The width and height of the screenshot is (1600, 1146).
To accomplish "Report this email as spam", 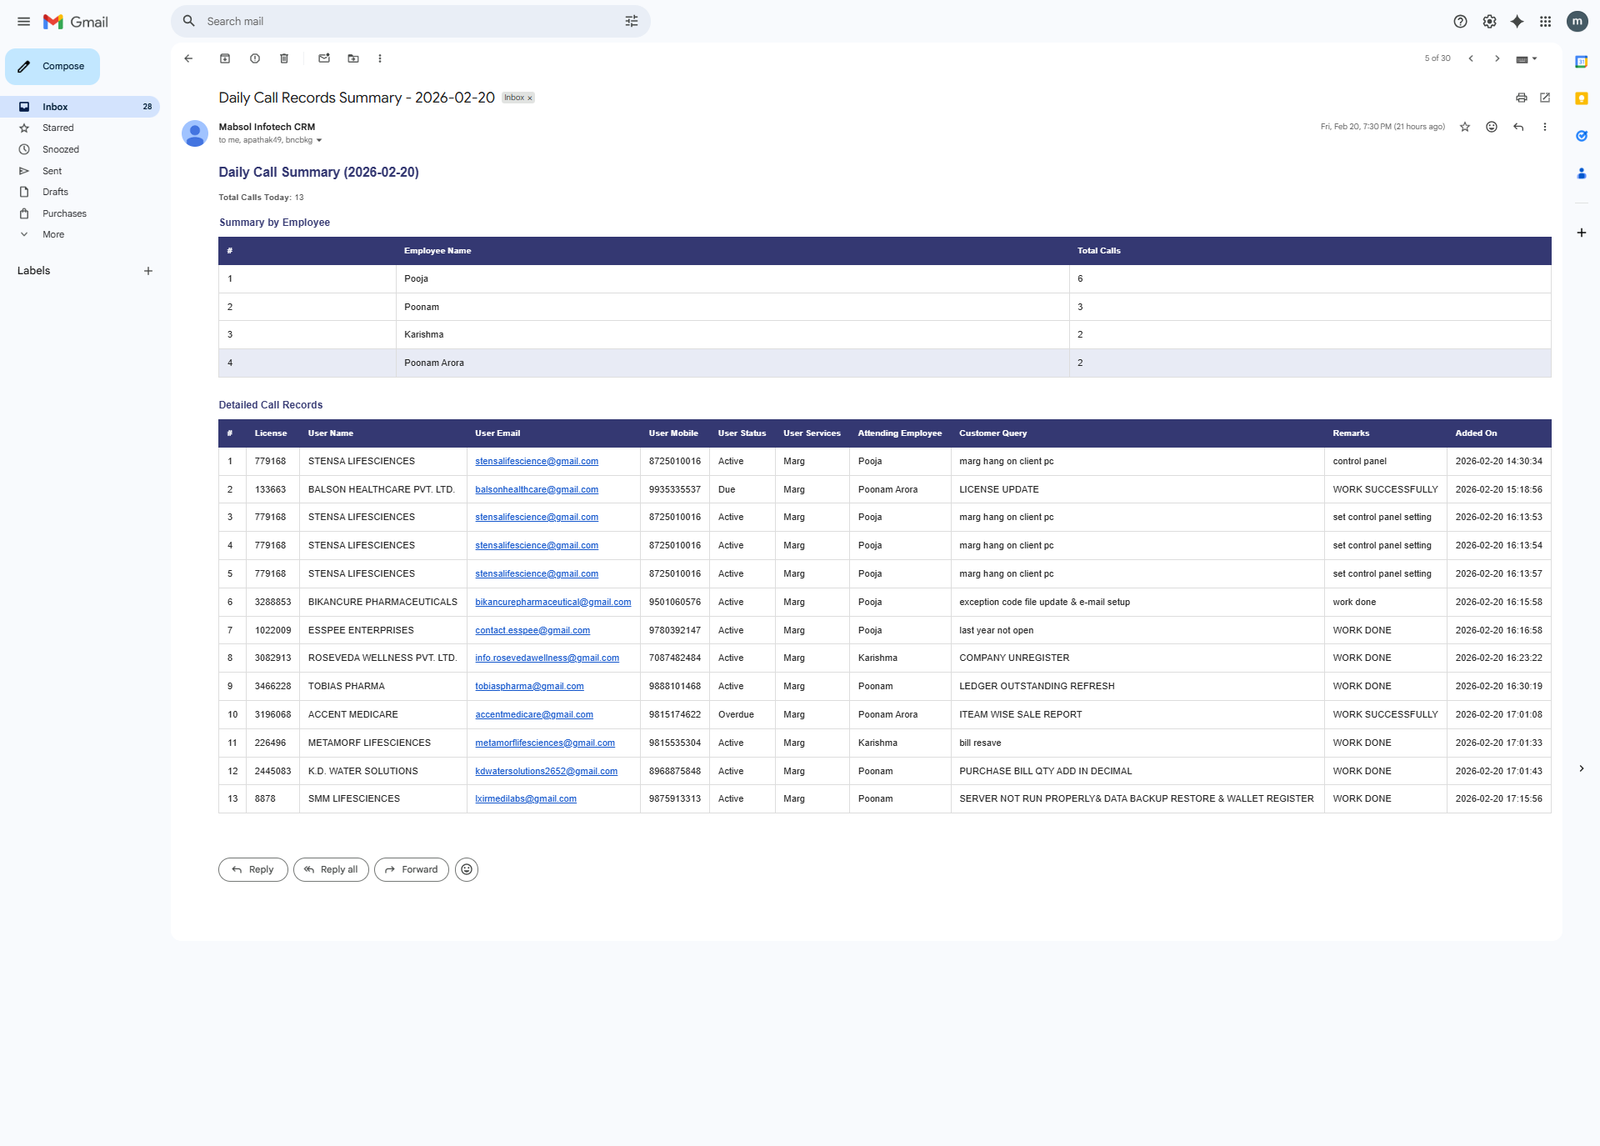I will [255, 59].
